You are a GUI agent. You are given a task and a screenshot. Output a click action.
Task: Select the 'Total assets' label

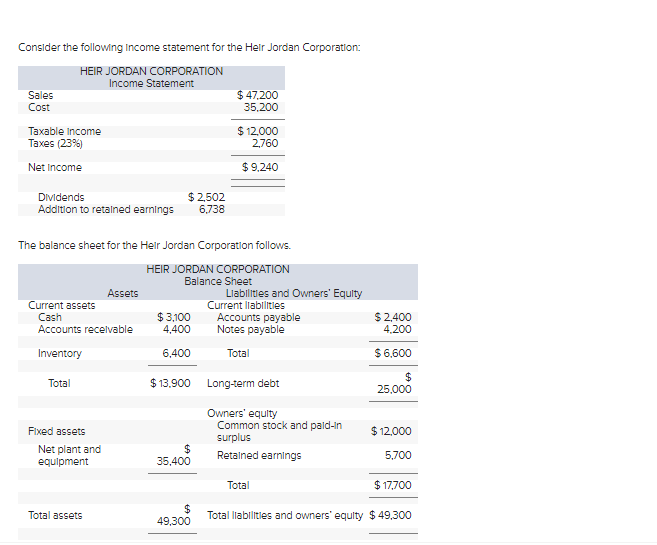point(55,515)
